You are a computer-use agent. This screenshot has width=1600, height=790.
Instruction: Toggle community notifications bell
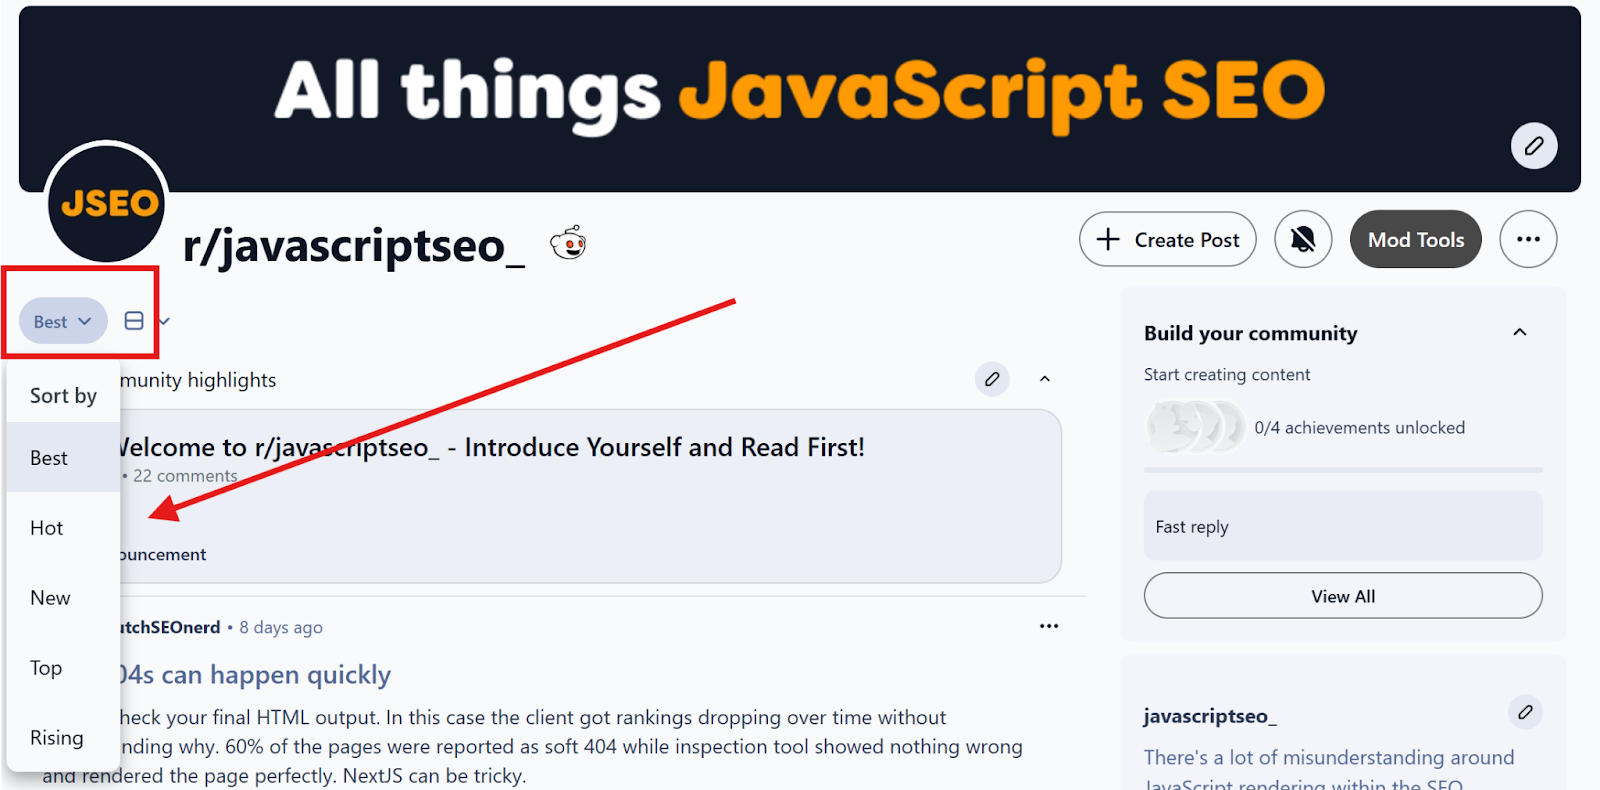(1302, 240)
